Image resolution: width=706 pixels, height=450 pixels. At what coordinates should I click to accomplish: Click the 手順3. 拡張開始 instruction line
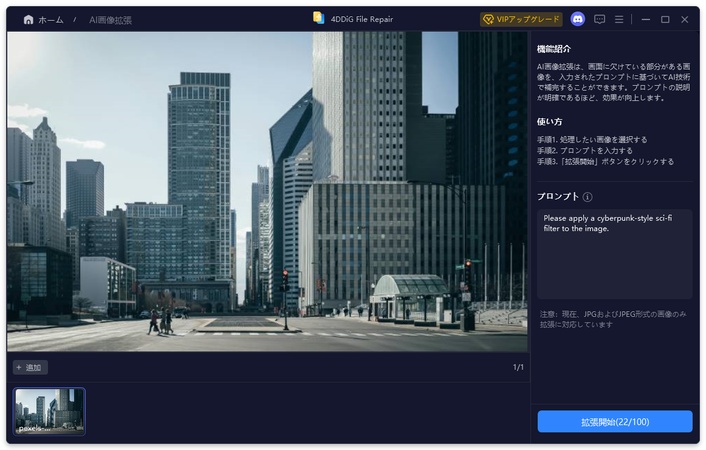click(605, 161)
